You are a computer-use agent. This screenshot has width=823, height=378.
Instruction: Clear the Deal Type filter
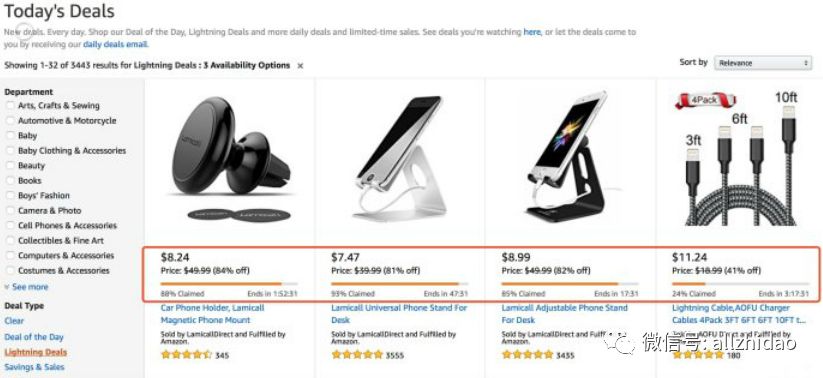click(14, 321)
